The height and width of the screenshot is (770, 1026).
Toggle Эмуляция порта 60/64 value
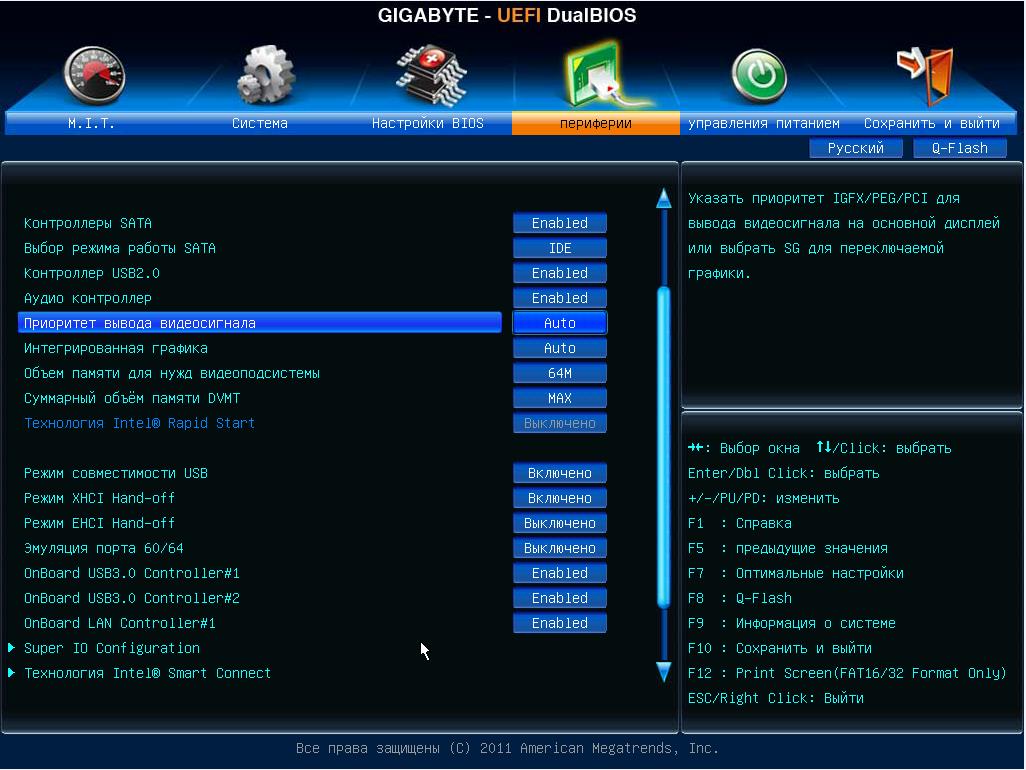click(x=559, y=548)
